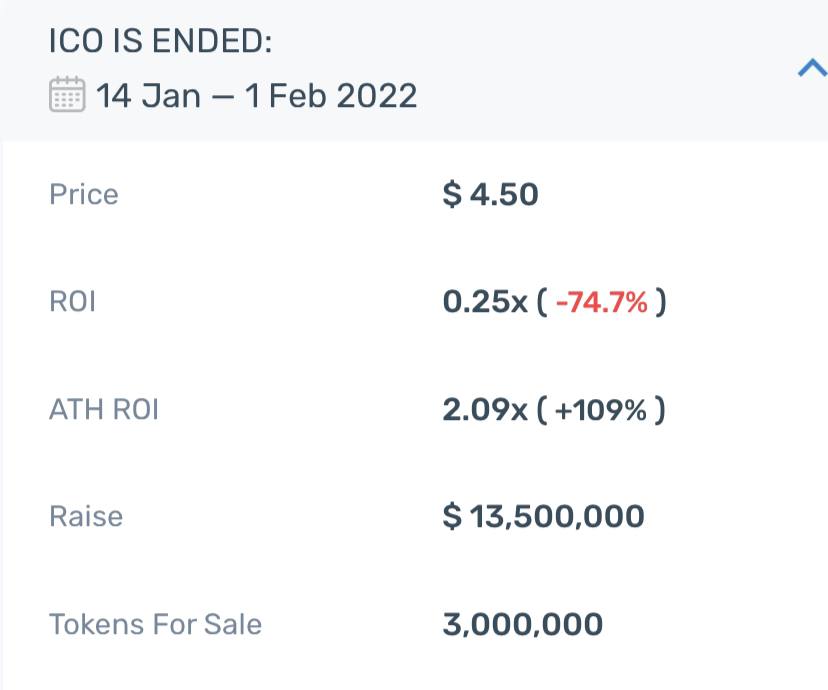Image resolution: width=828 pixels, height=690 pixels.
Task: Click the +109% ATH percentage
Action: (601, 410)
